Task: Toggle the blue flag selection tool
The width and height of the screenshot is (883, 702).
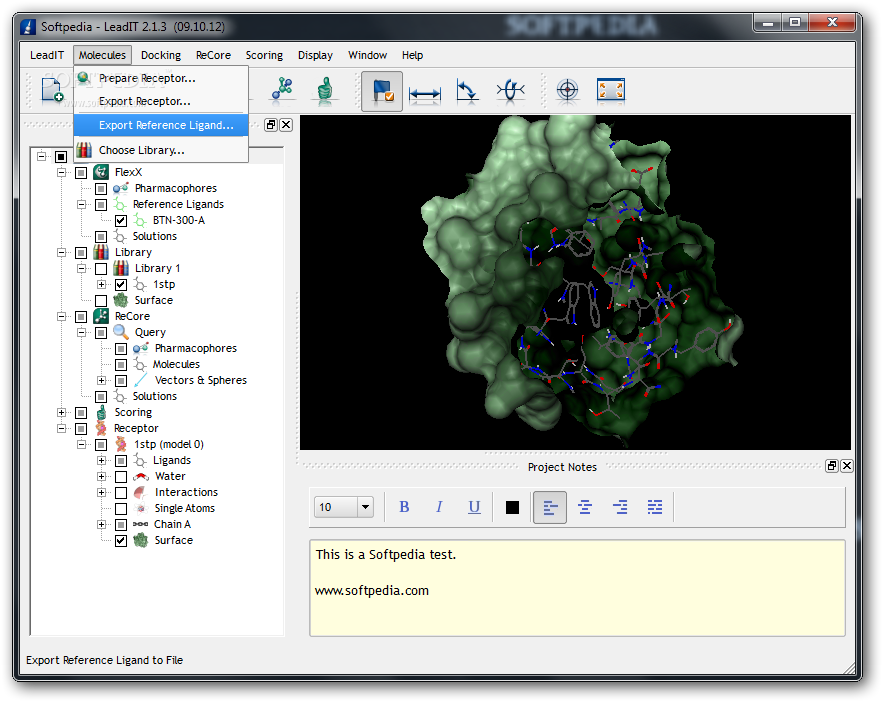Action: pos(382,91)
